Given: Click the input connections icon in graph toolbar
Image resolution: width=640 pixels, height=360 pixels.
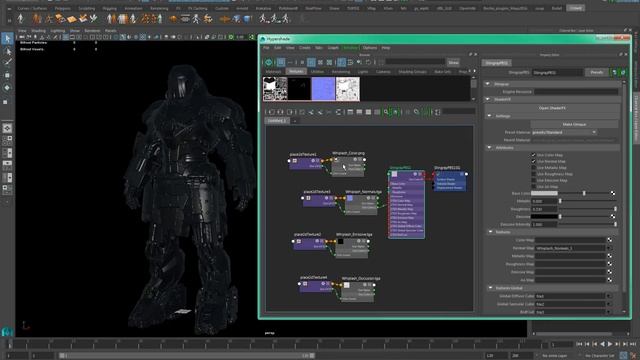Looking at the screenshot, I should (271, 111).
